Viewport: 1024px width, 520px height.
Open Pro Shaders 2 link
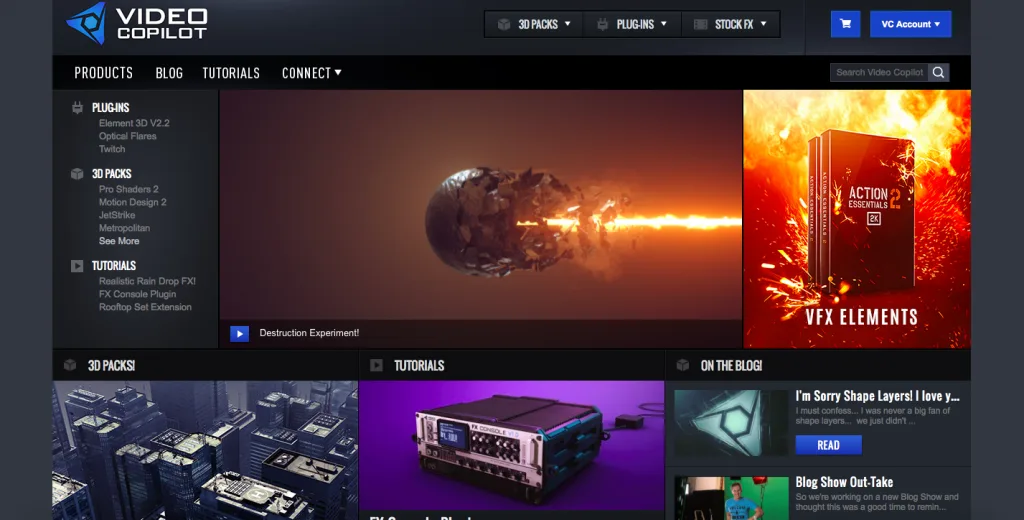[x=129, y=189]
